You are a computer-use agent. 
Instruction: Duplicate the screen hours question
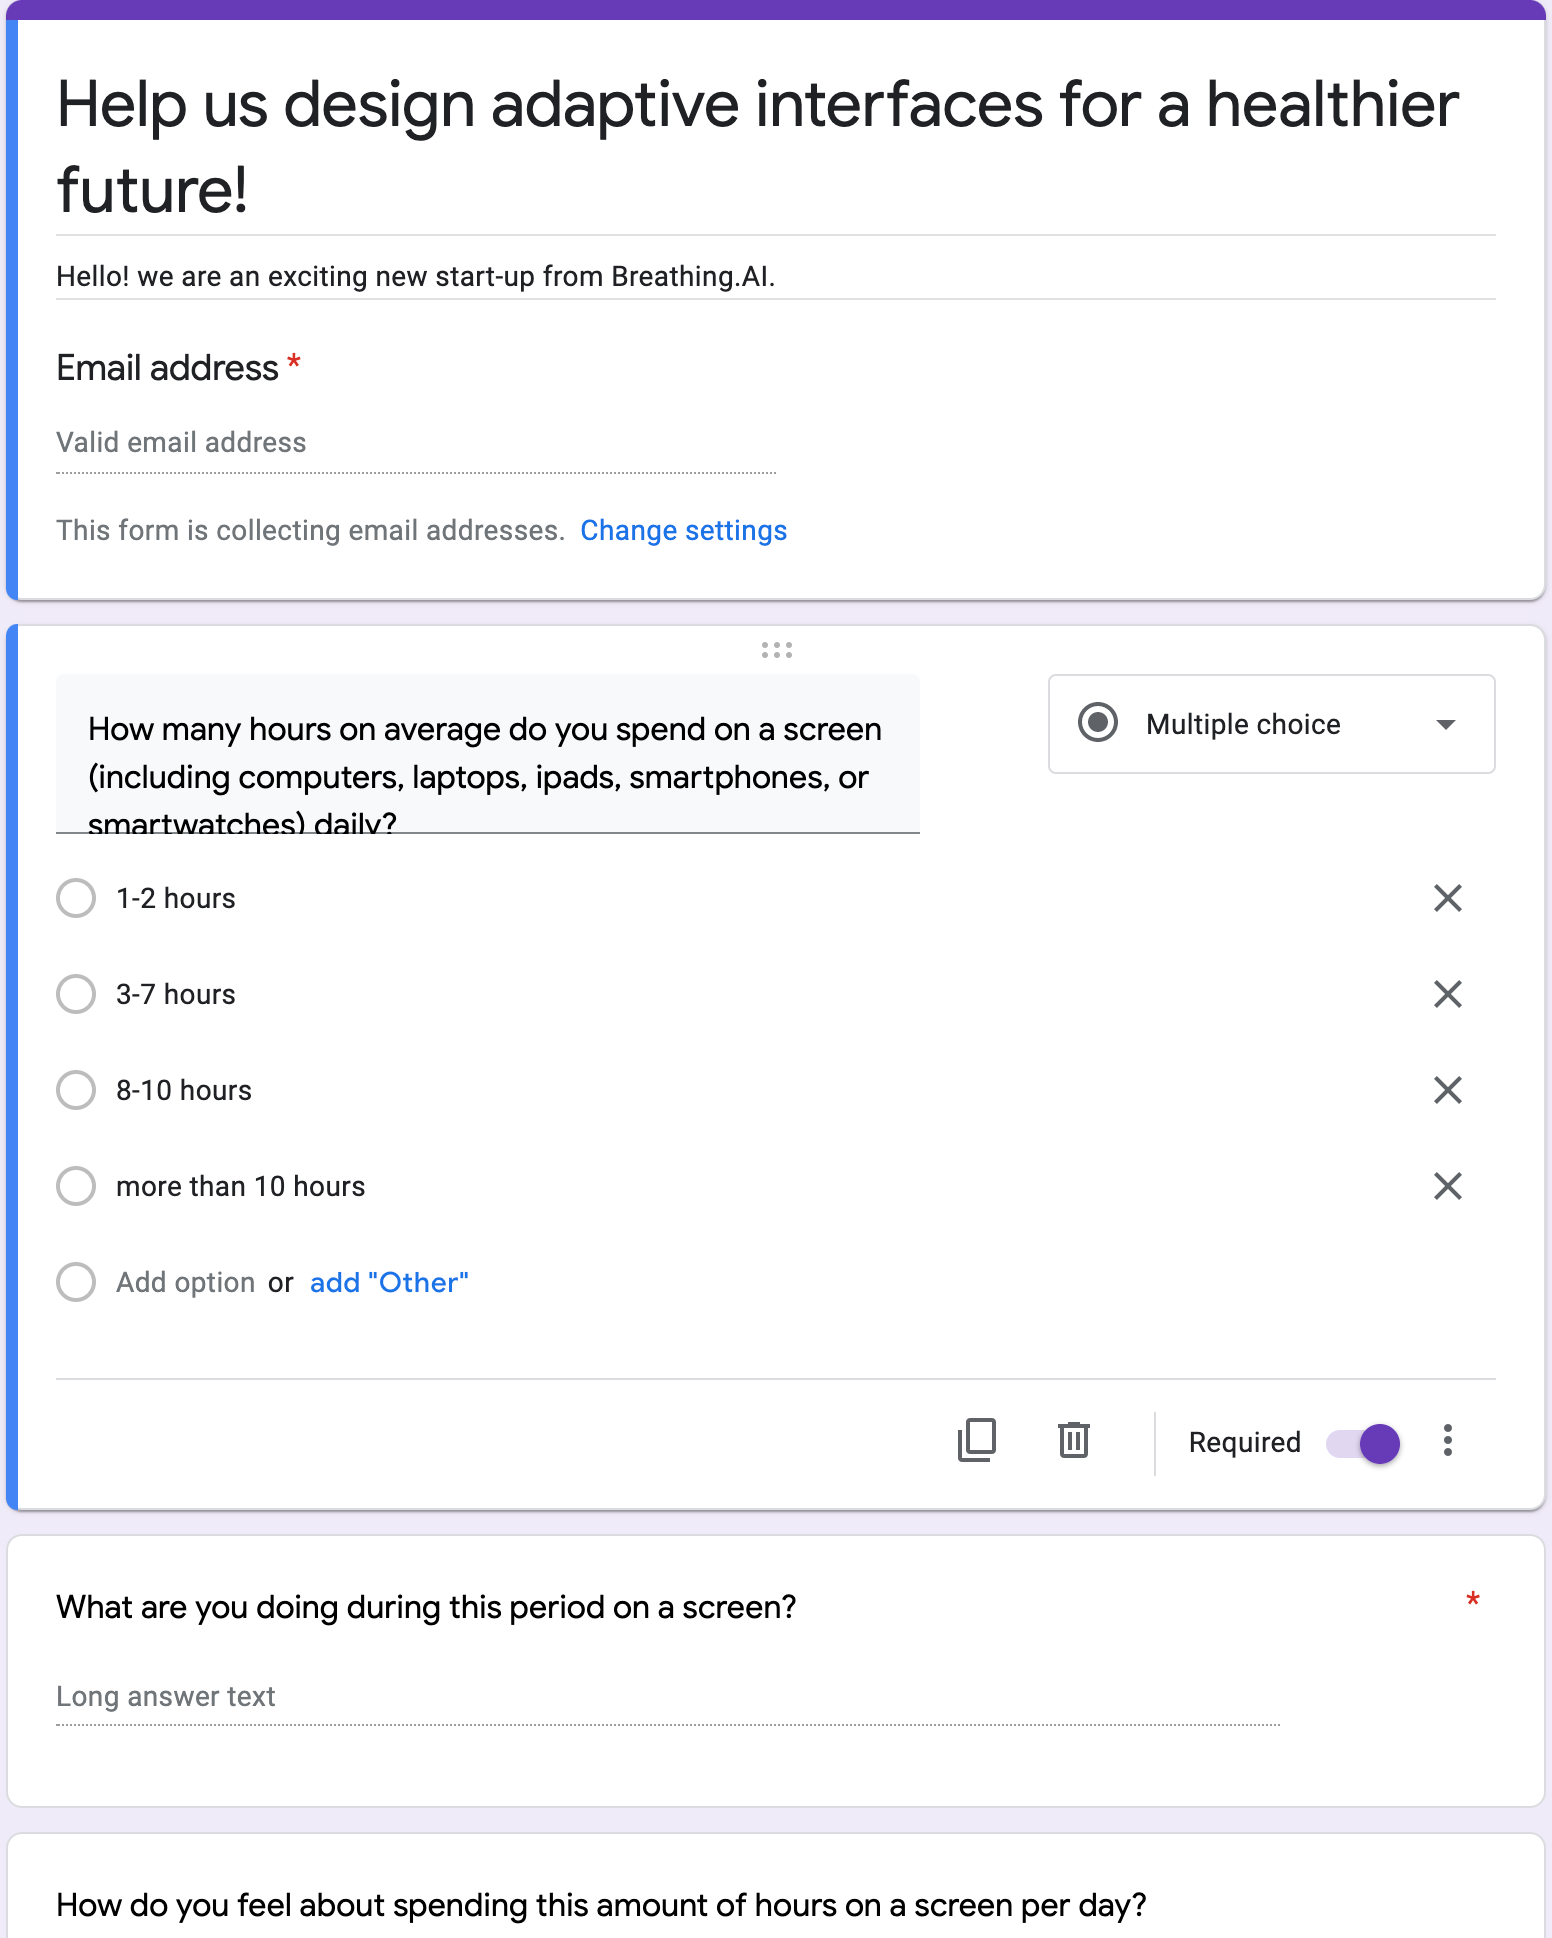(977, 1441)
